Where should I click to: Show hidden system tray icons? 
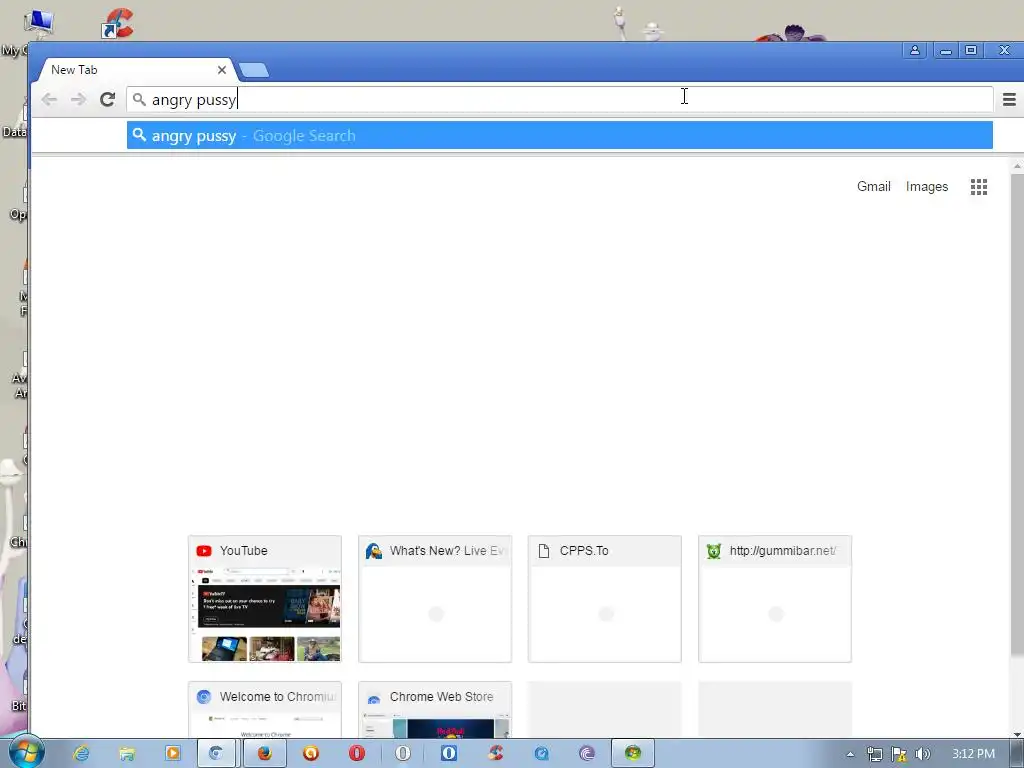coord(850,754)
